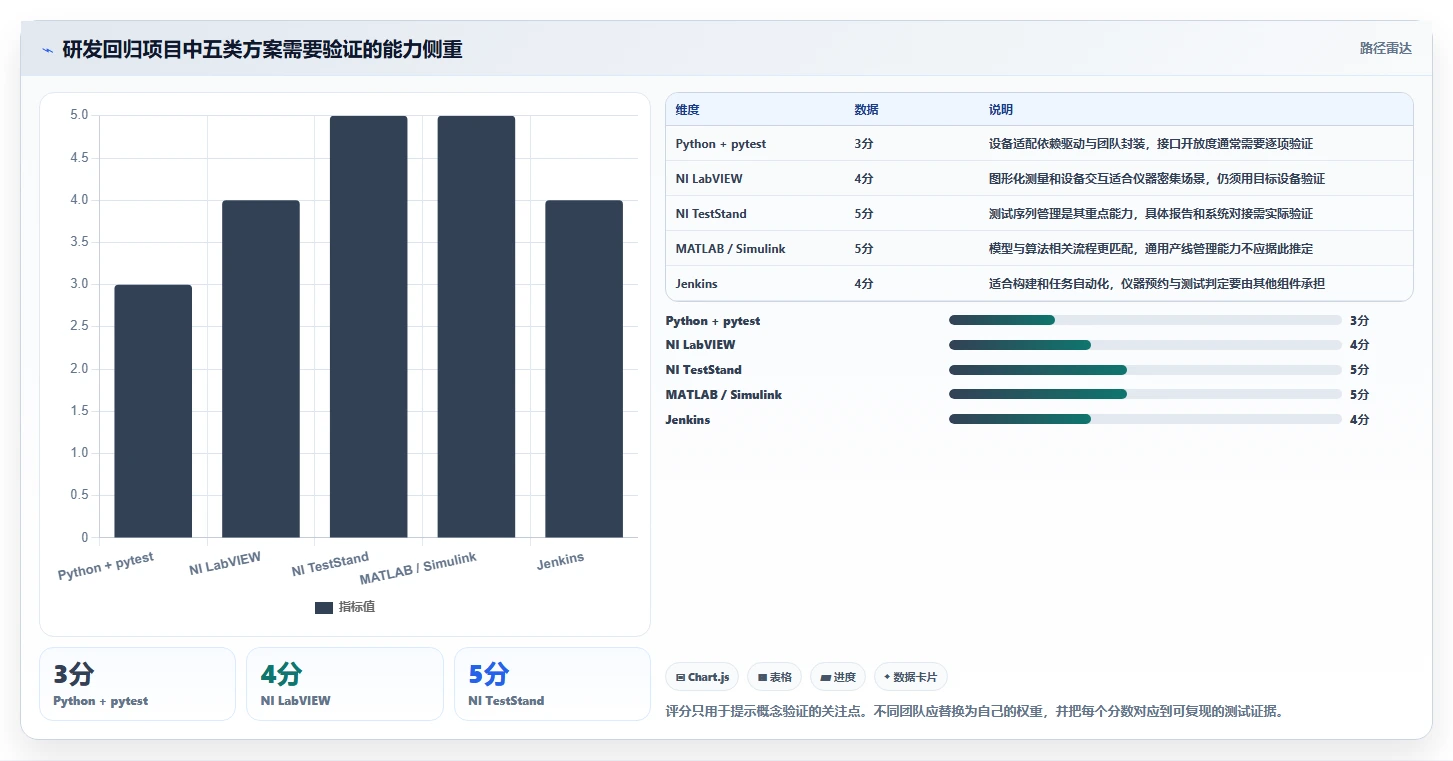Click the 进度 tag chip
The width and height of the screenshot is (1453, 761).
pyautogui.click(x=838, y=677)
